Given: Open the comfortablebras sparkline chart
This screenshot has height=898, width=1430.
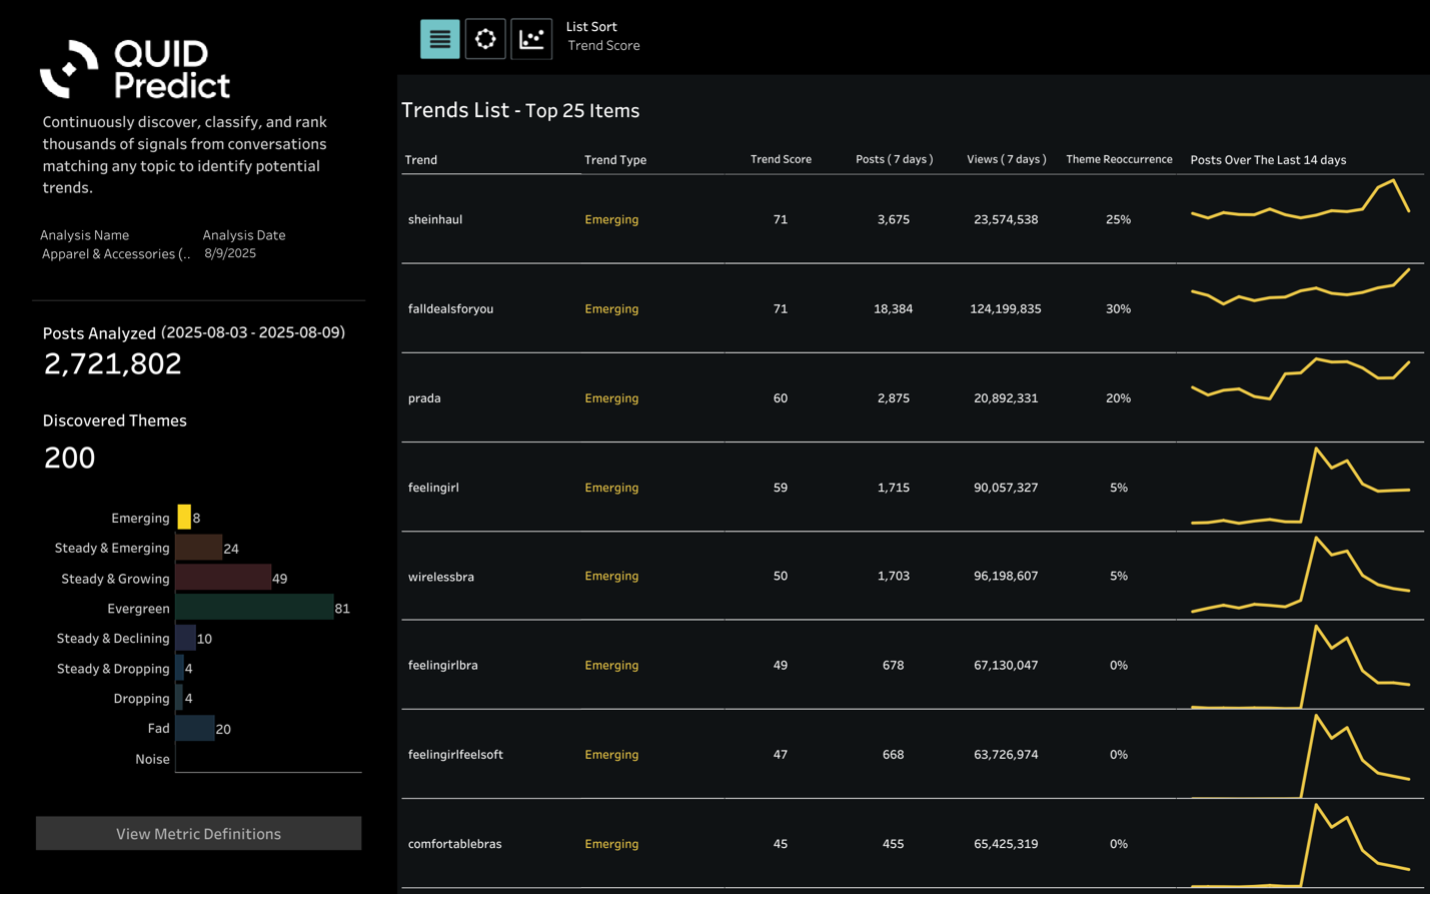Looking at the screenshot, I should [1300, 845].
